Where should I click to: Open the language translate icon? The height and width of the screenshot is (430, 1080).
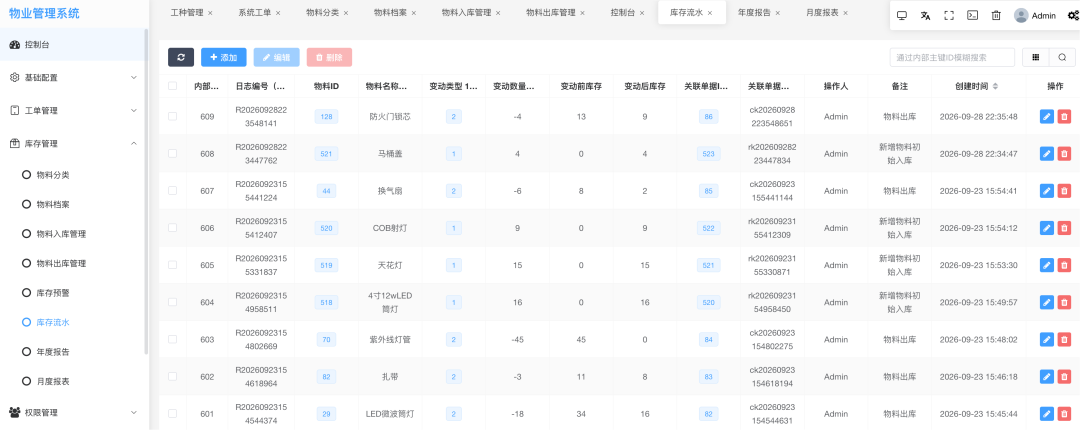point(925,16)
